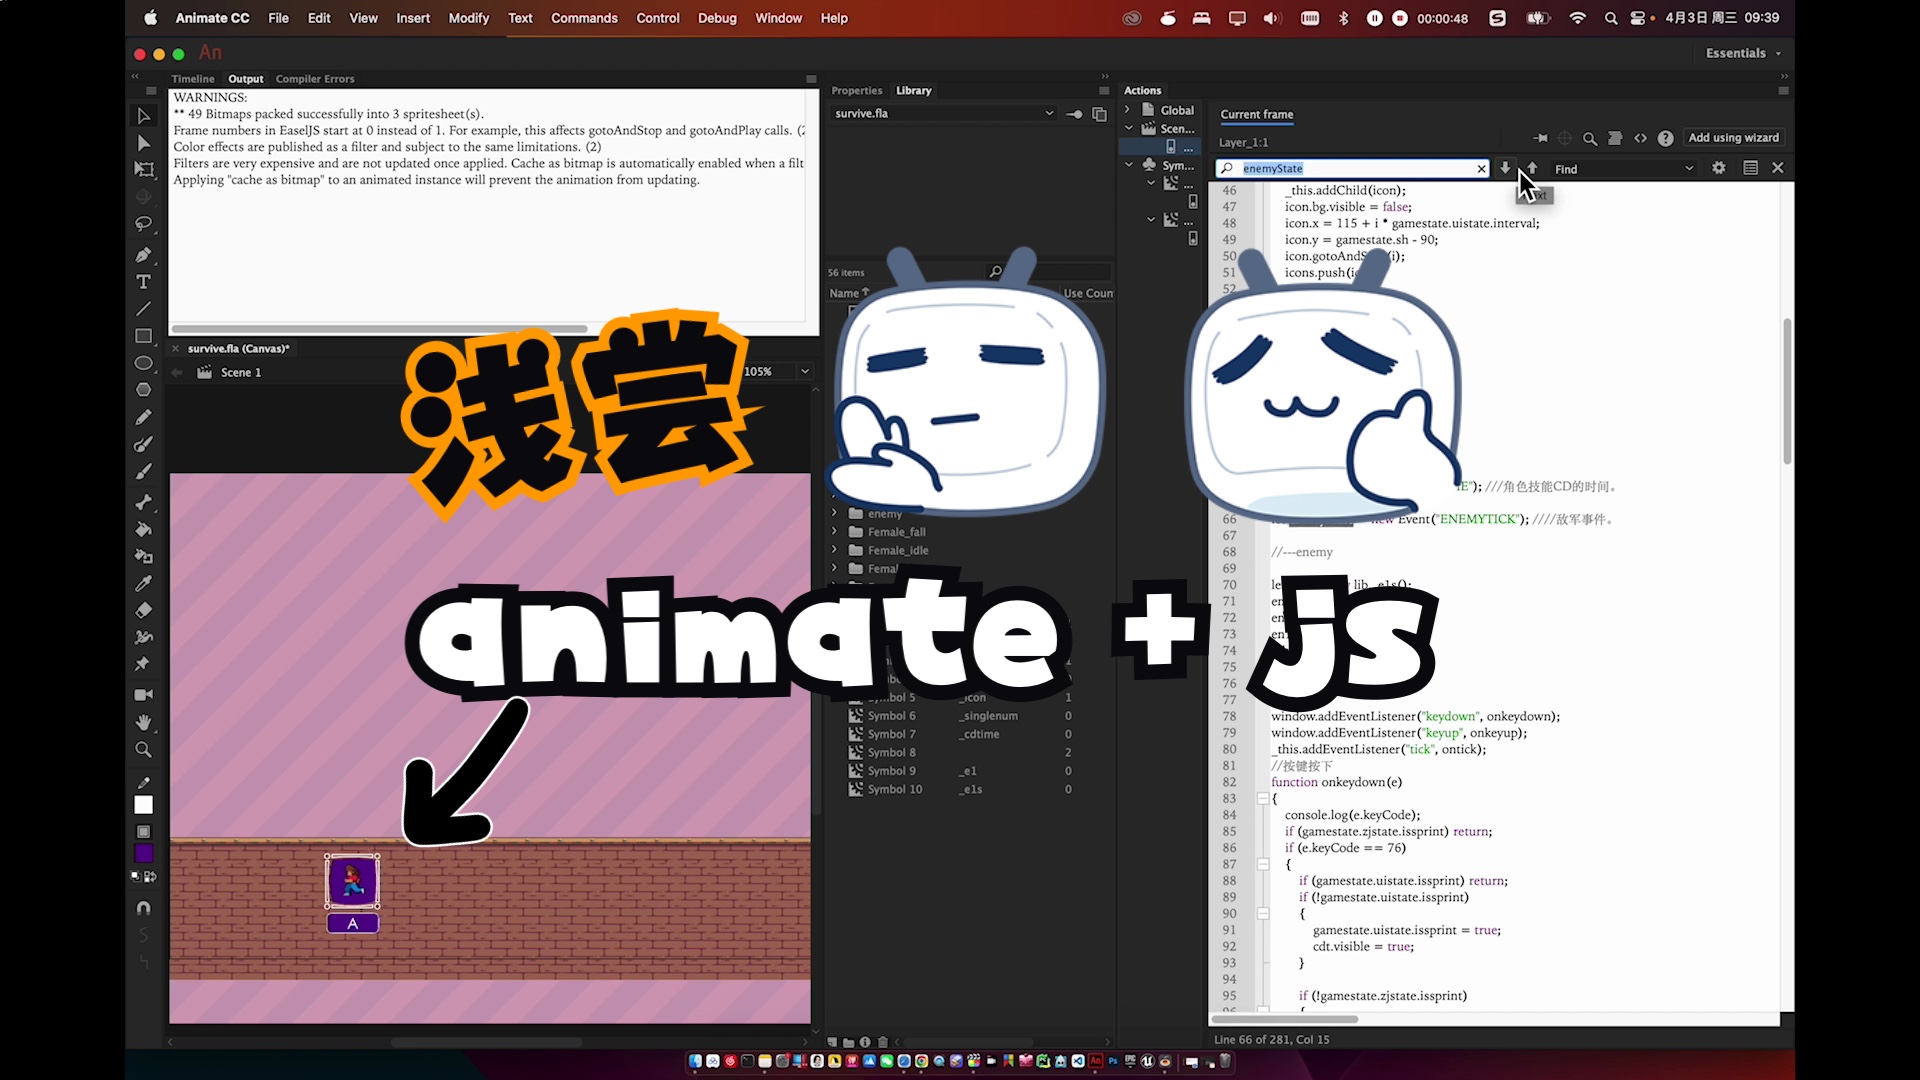This screenshot has width=1920, height=1080.
Task: Expand the Female_fall library folder
Action: point(834,532)
